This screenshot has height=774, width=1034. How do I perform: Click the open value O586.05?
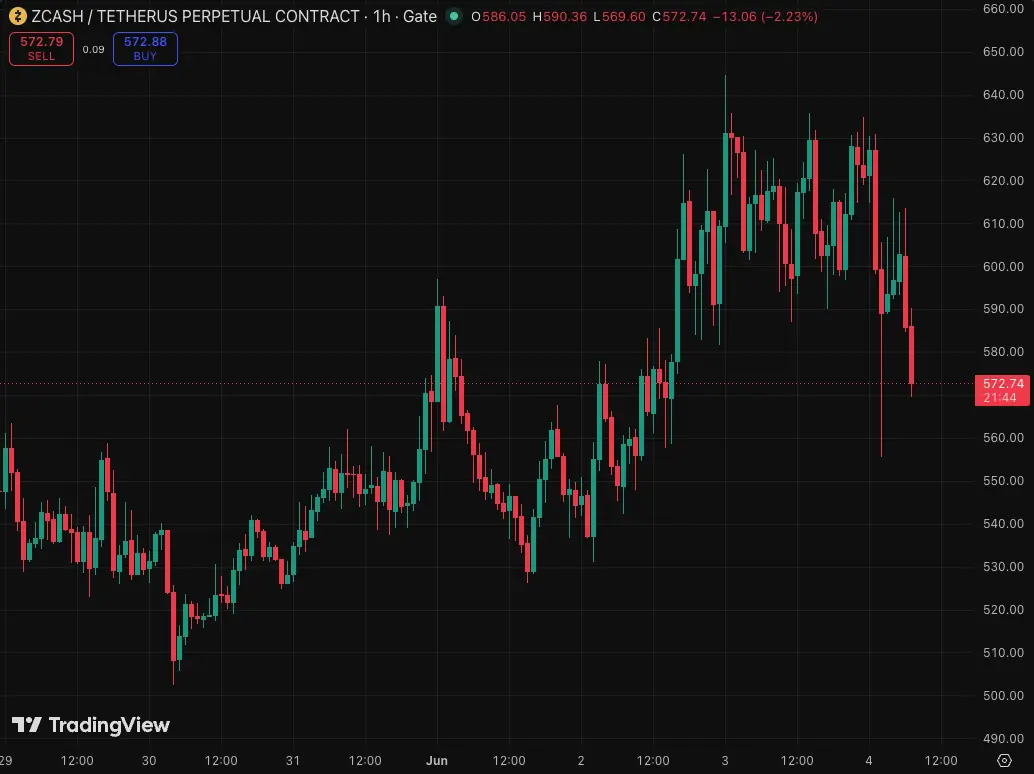coord(499,16)
